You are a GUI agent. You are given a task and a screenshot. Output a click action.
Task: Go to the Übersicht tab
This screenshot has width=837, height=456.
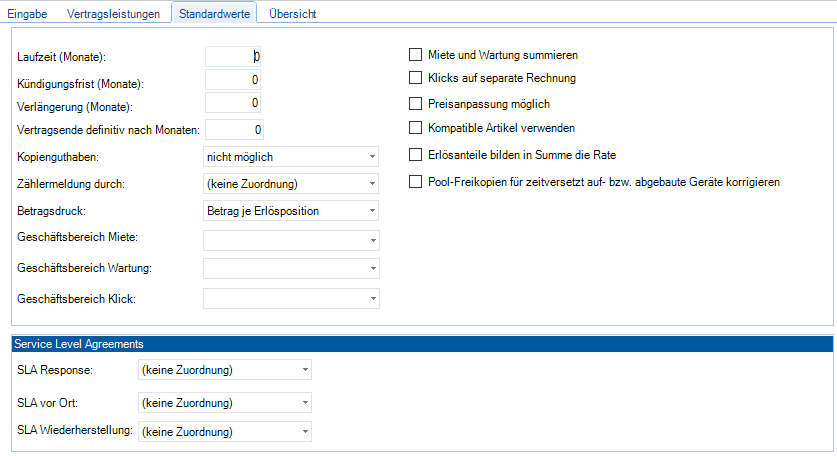[295, 13]
